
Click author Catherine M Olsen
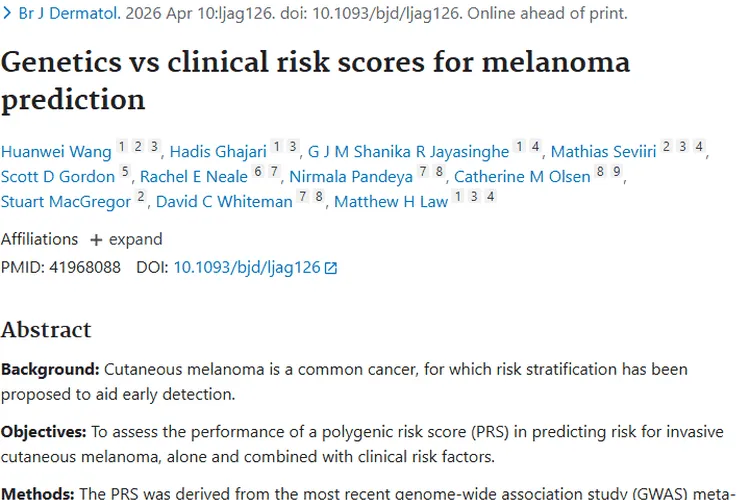click(522, 177)
